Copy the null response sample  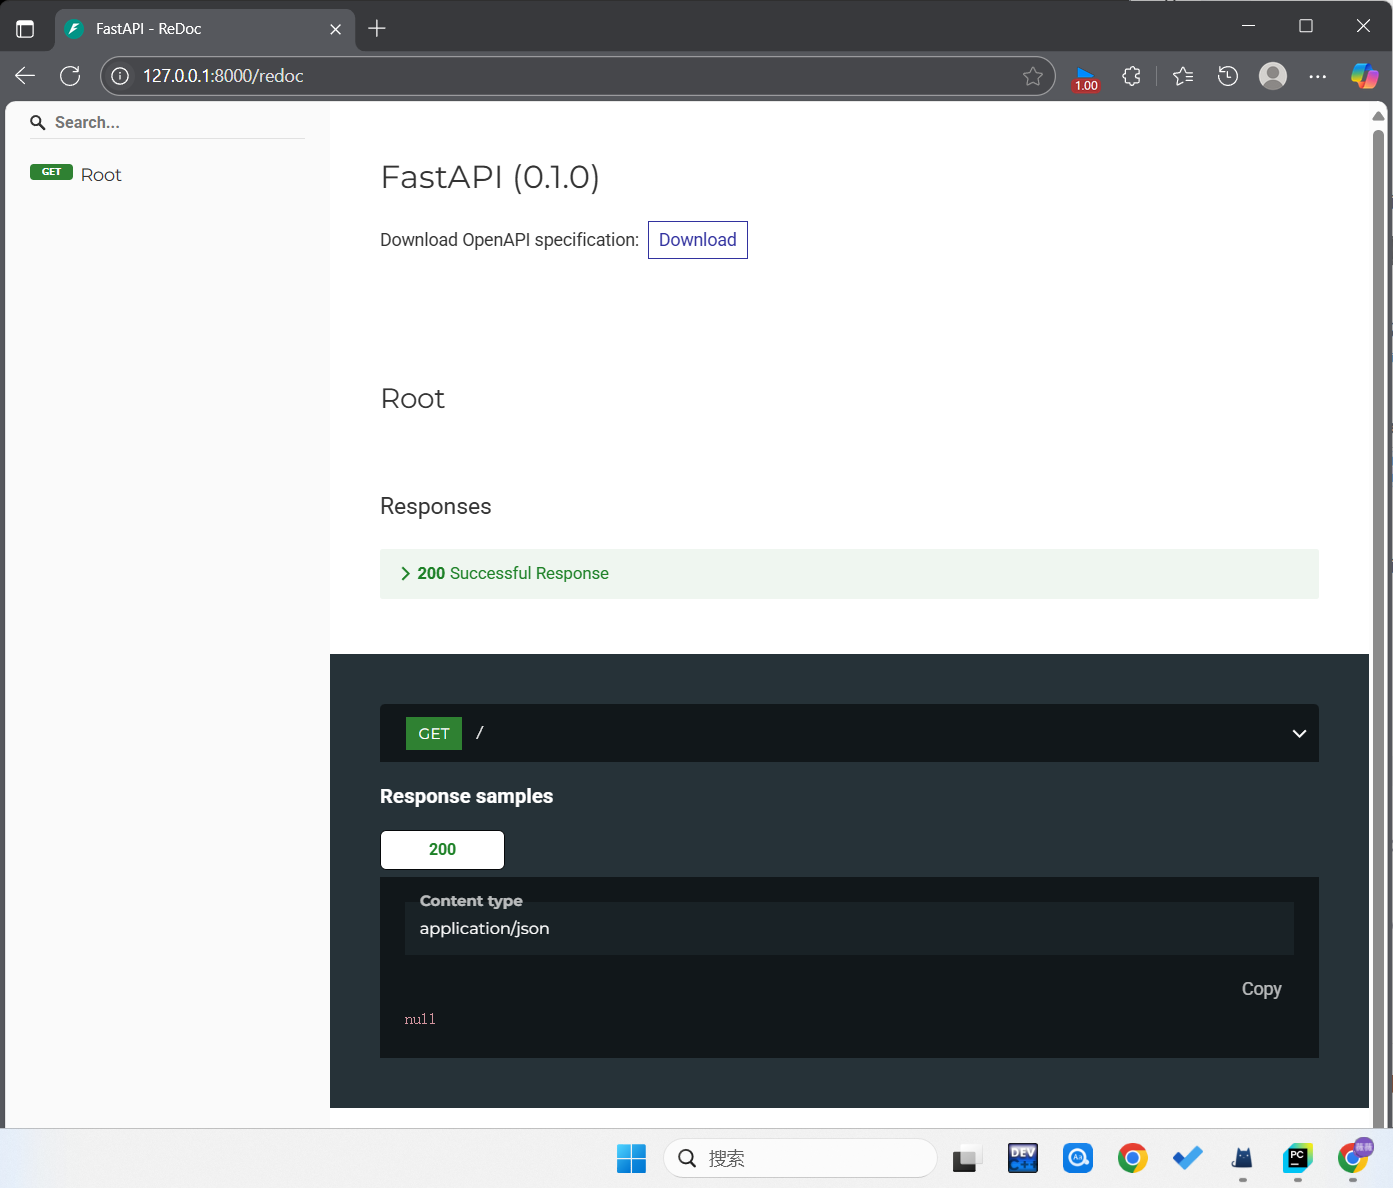[x=1260, y=989]
